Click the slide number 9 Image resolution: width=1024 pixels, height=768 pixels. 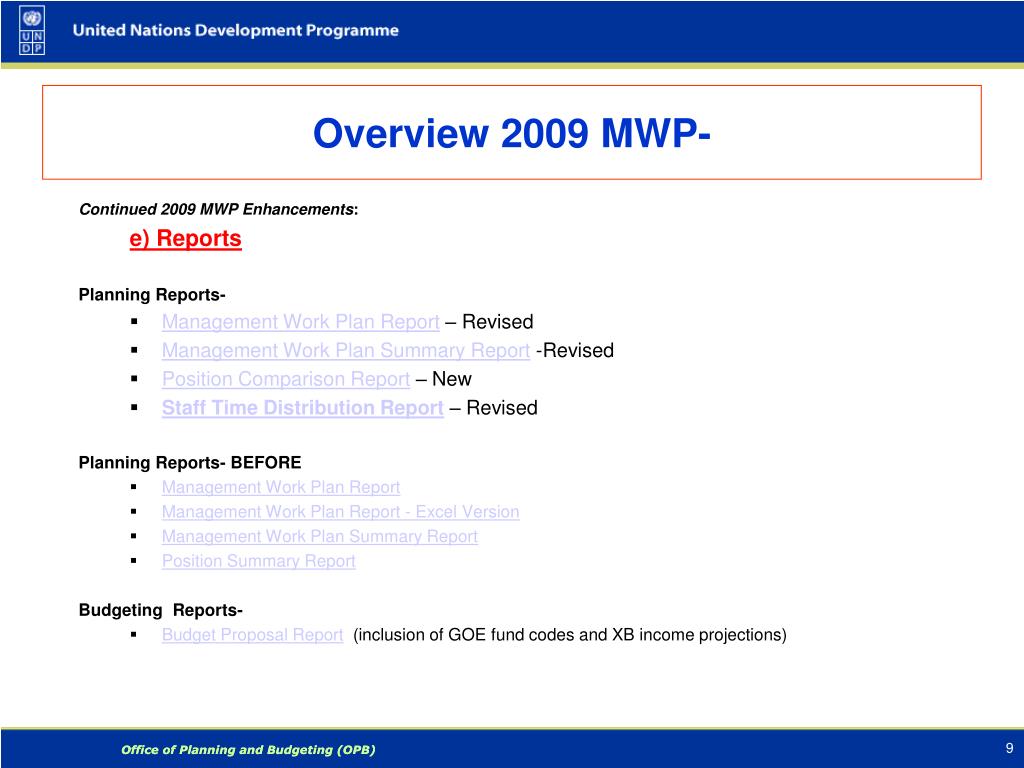[x=1010, y=748]
